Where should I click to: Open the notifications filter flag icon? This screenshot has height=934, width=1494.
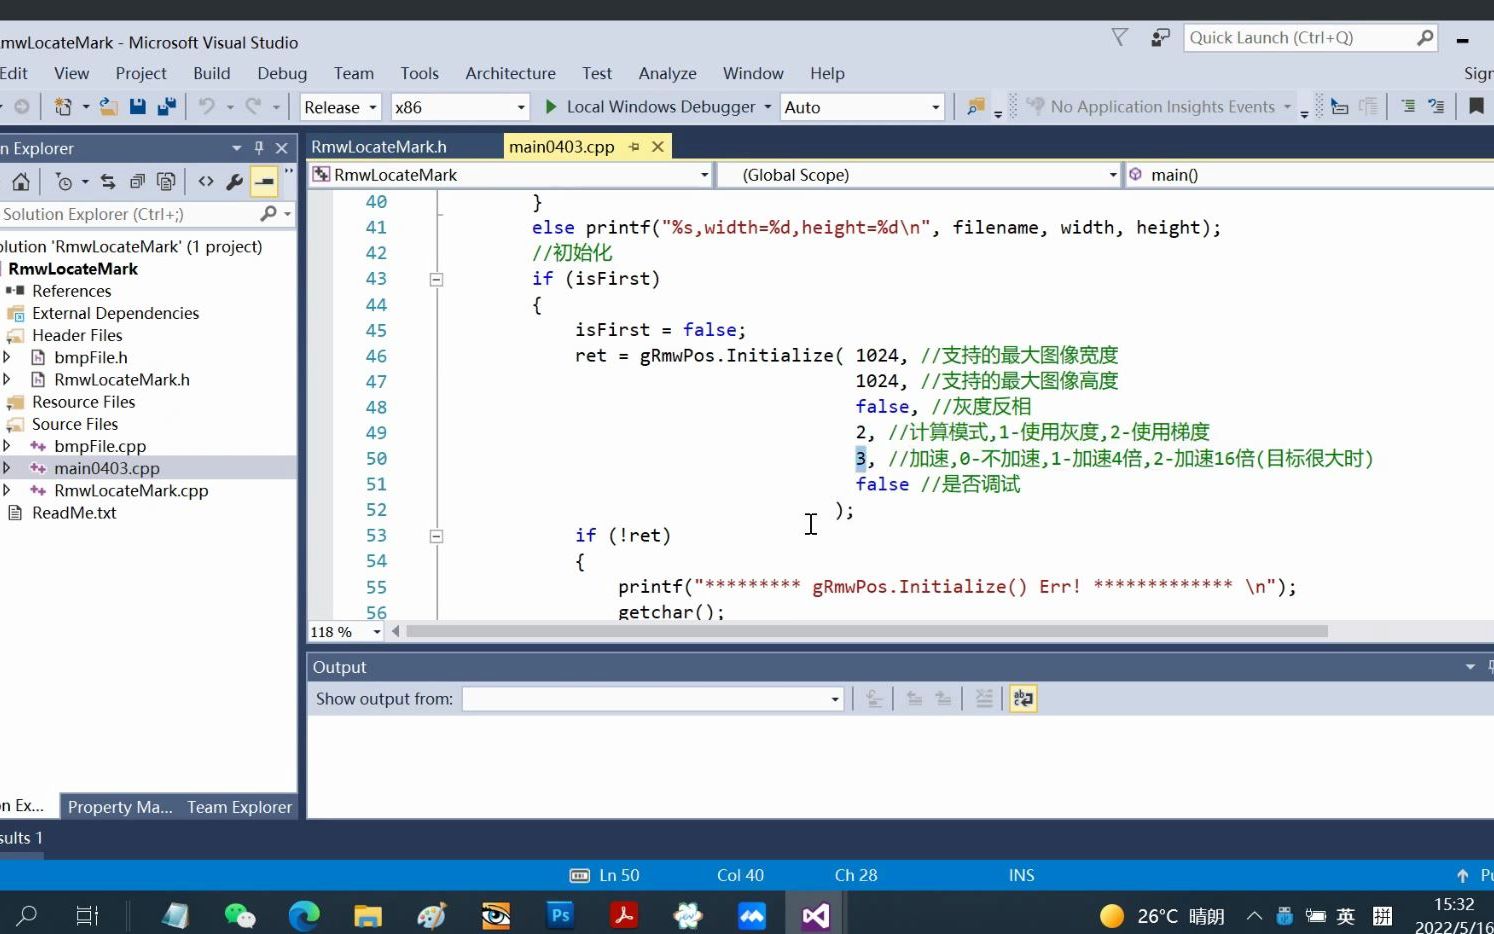coord(1120,37)
